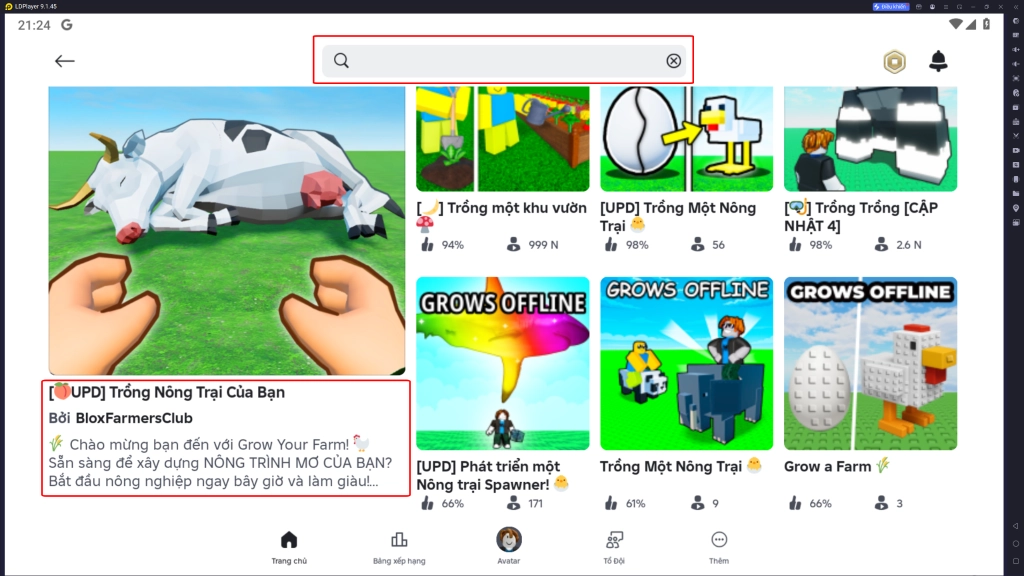
Task: Clear the search field with X icon
Action: (x=673, y=61)
